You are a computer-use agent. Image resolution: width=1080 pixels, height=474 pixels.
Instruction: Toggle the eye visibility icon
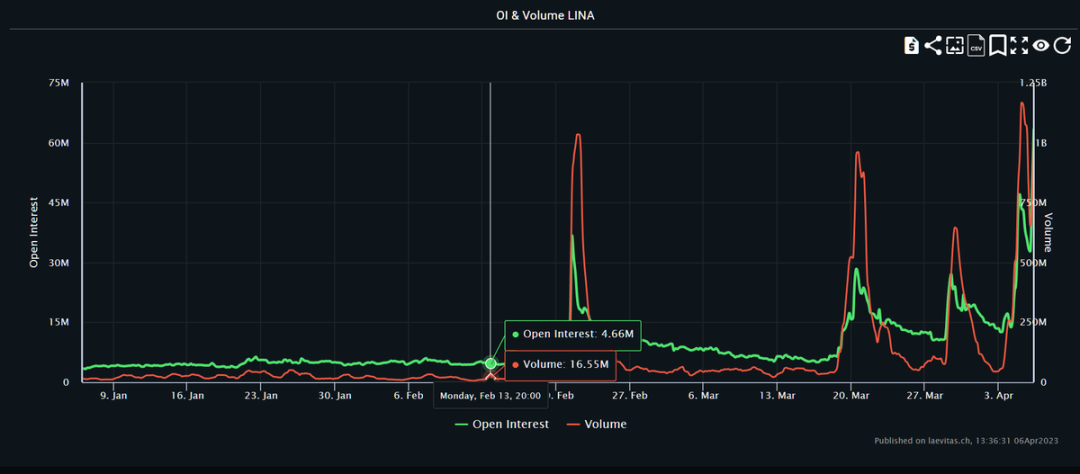coord(1041,45)
